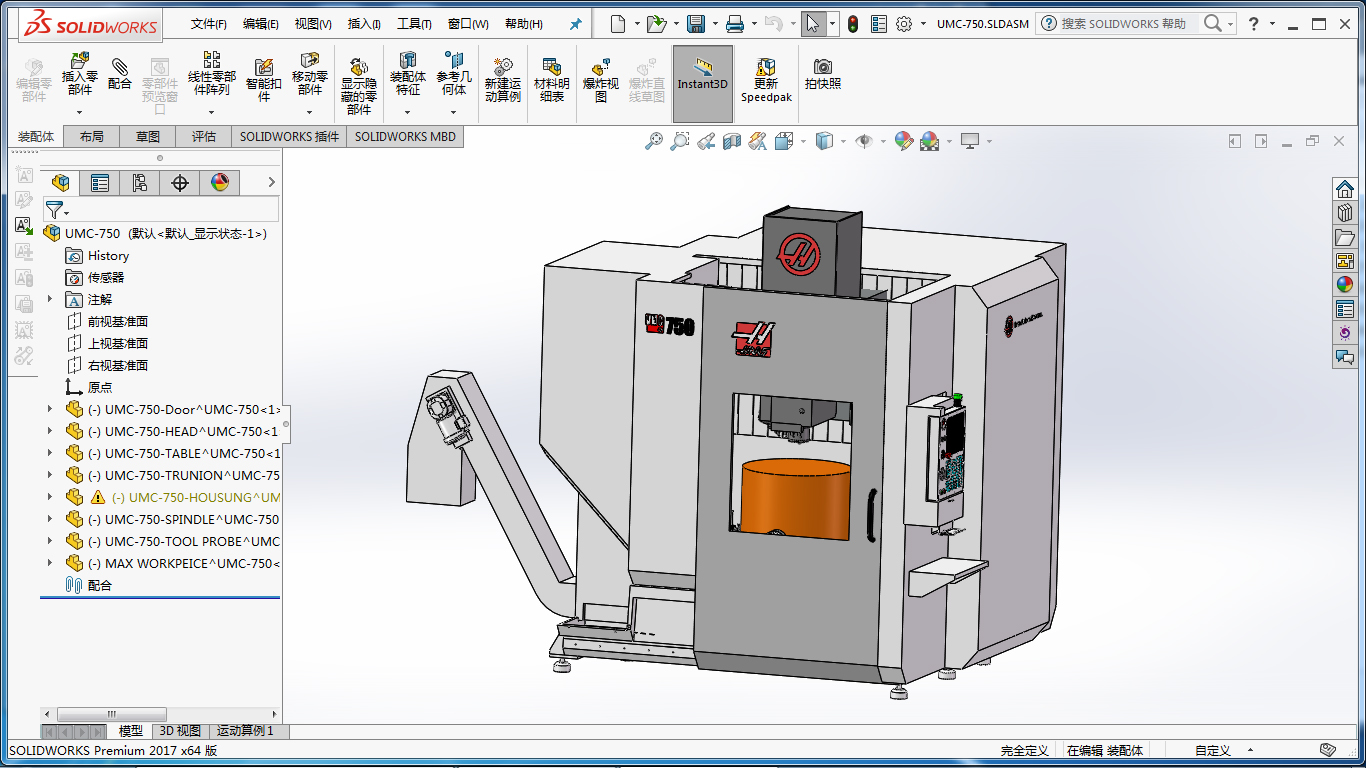Open the DimXpertManager crosshair tab
This screenshot has height=768, width=1366.
180,182
